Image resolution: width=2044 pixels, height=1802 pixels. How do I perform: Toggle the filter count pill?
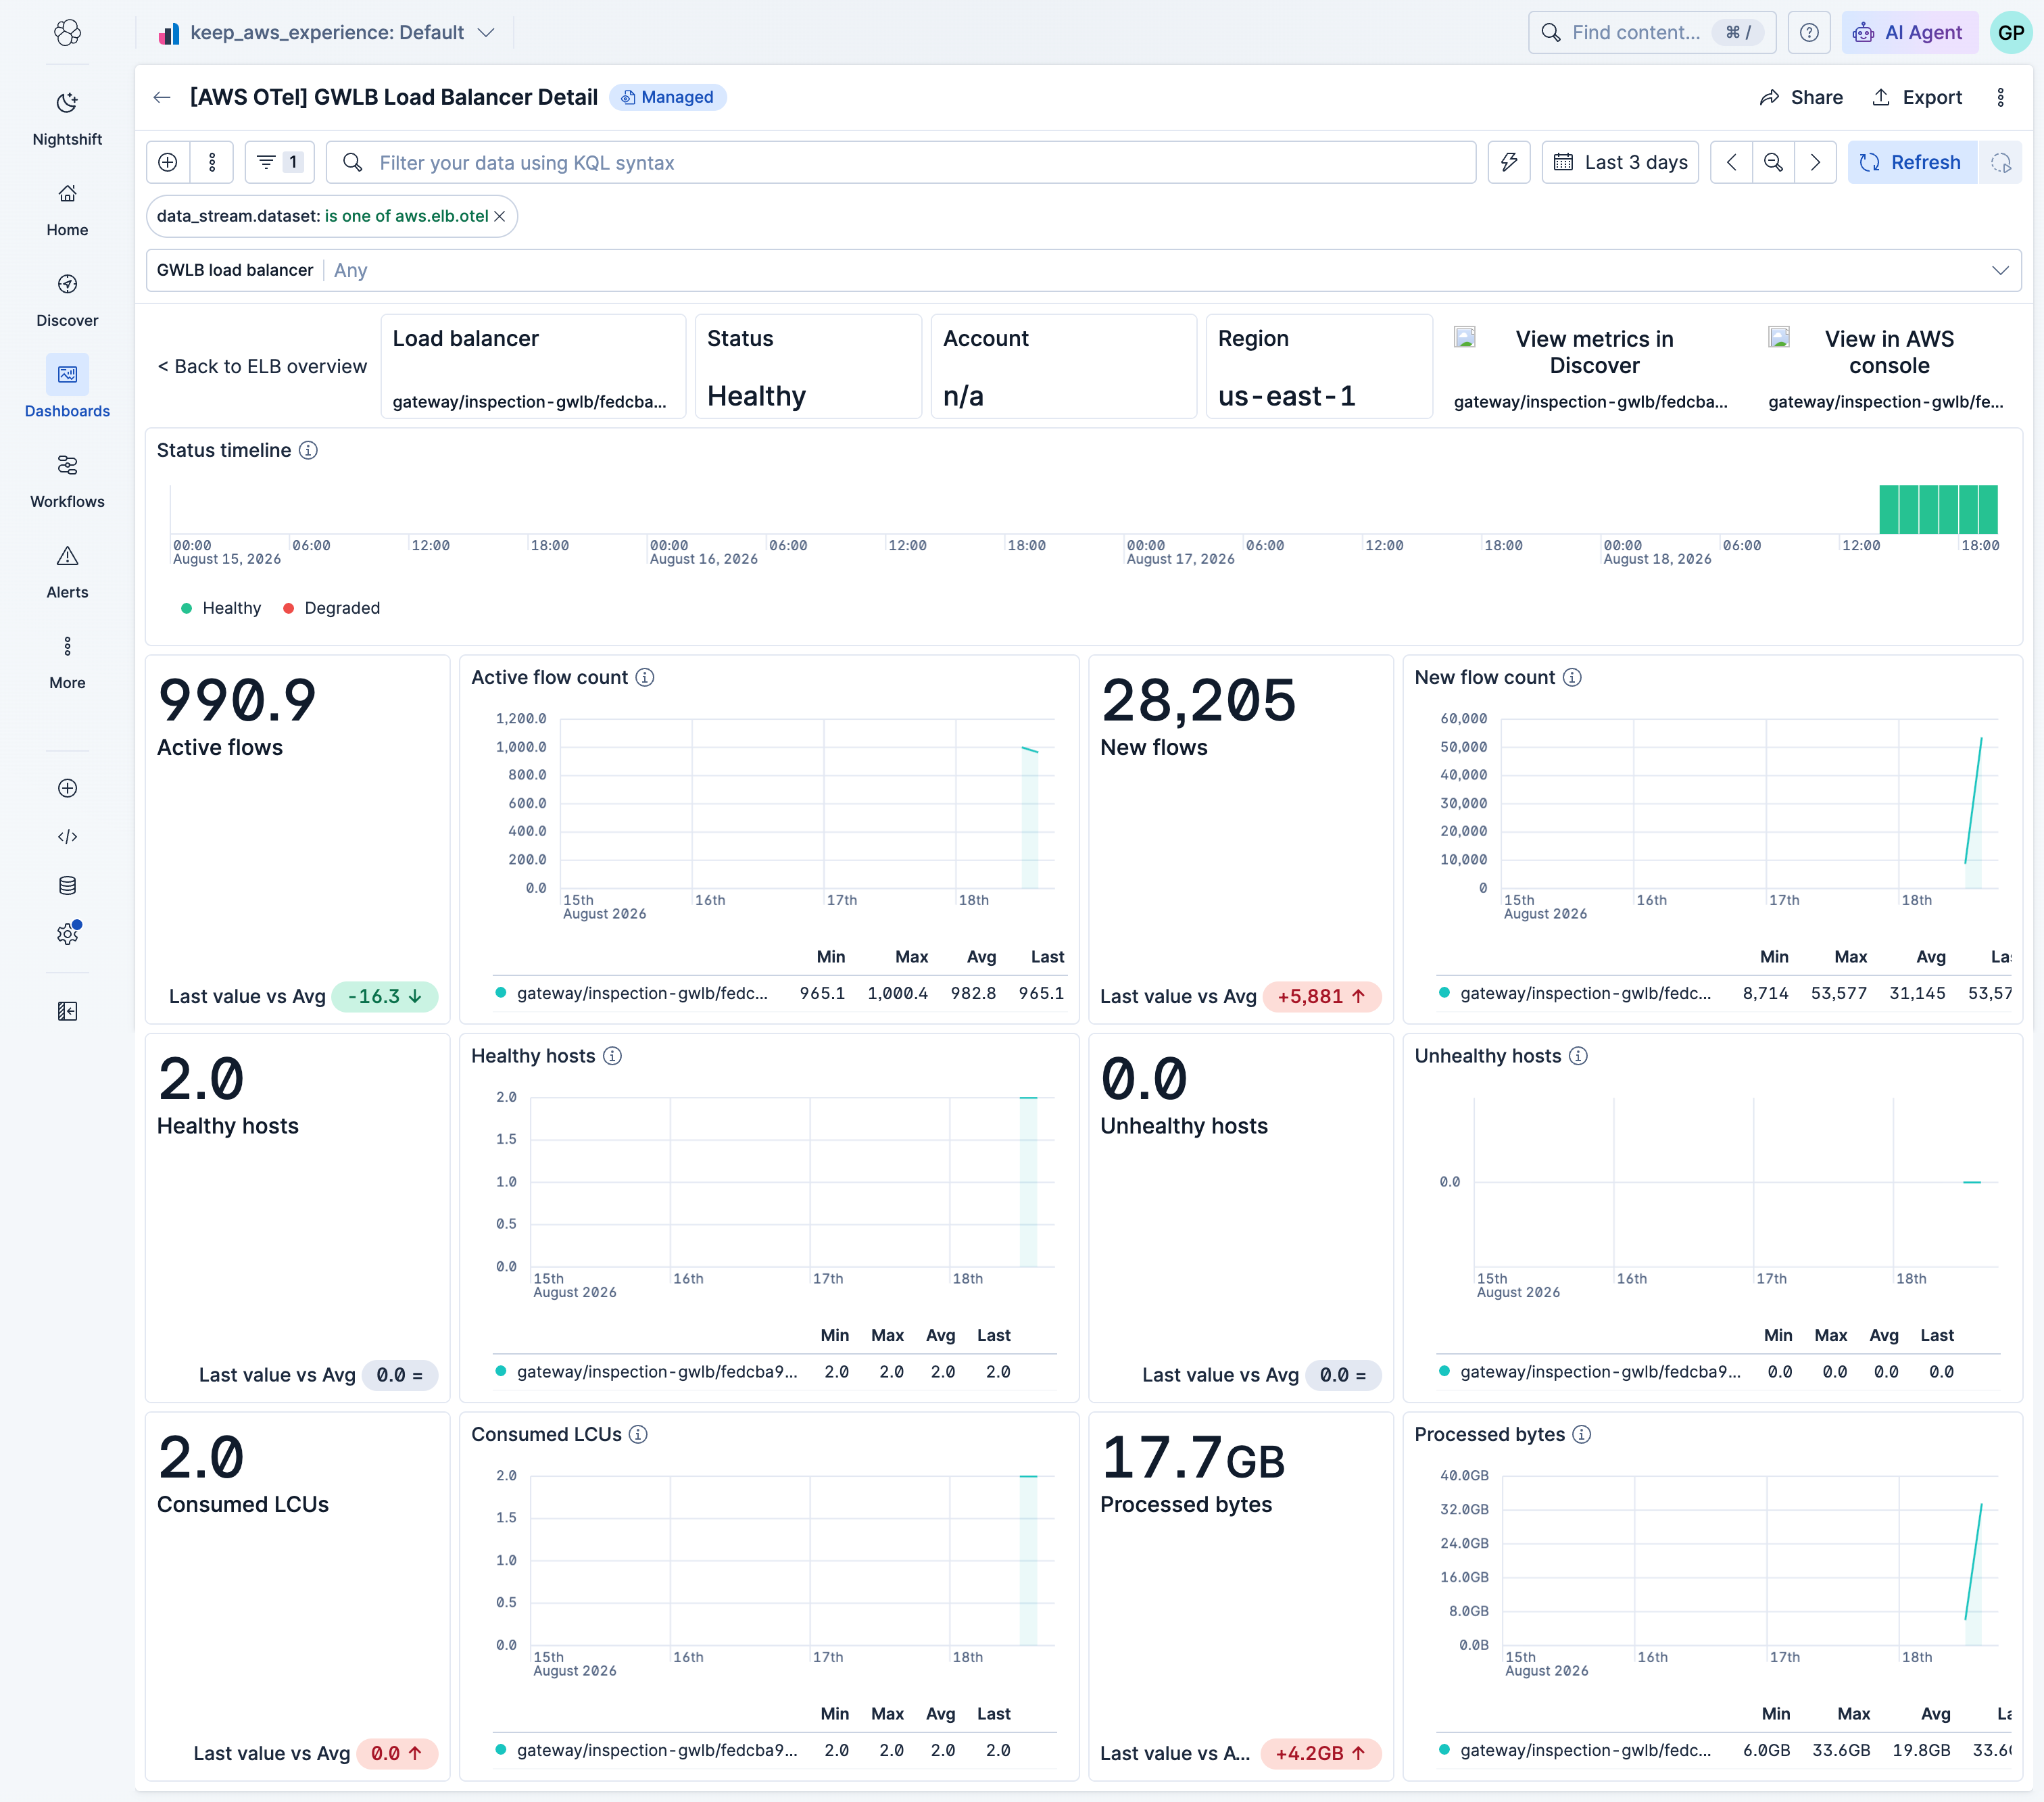(x=280, y=162)
